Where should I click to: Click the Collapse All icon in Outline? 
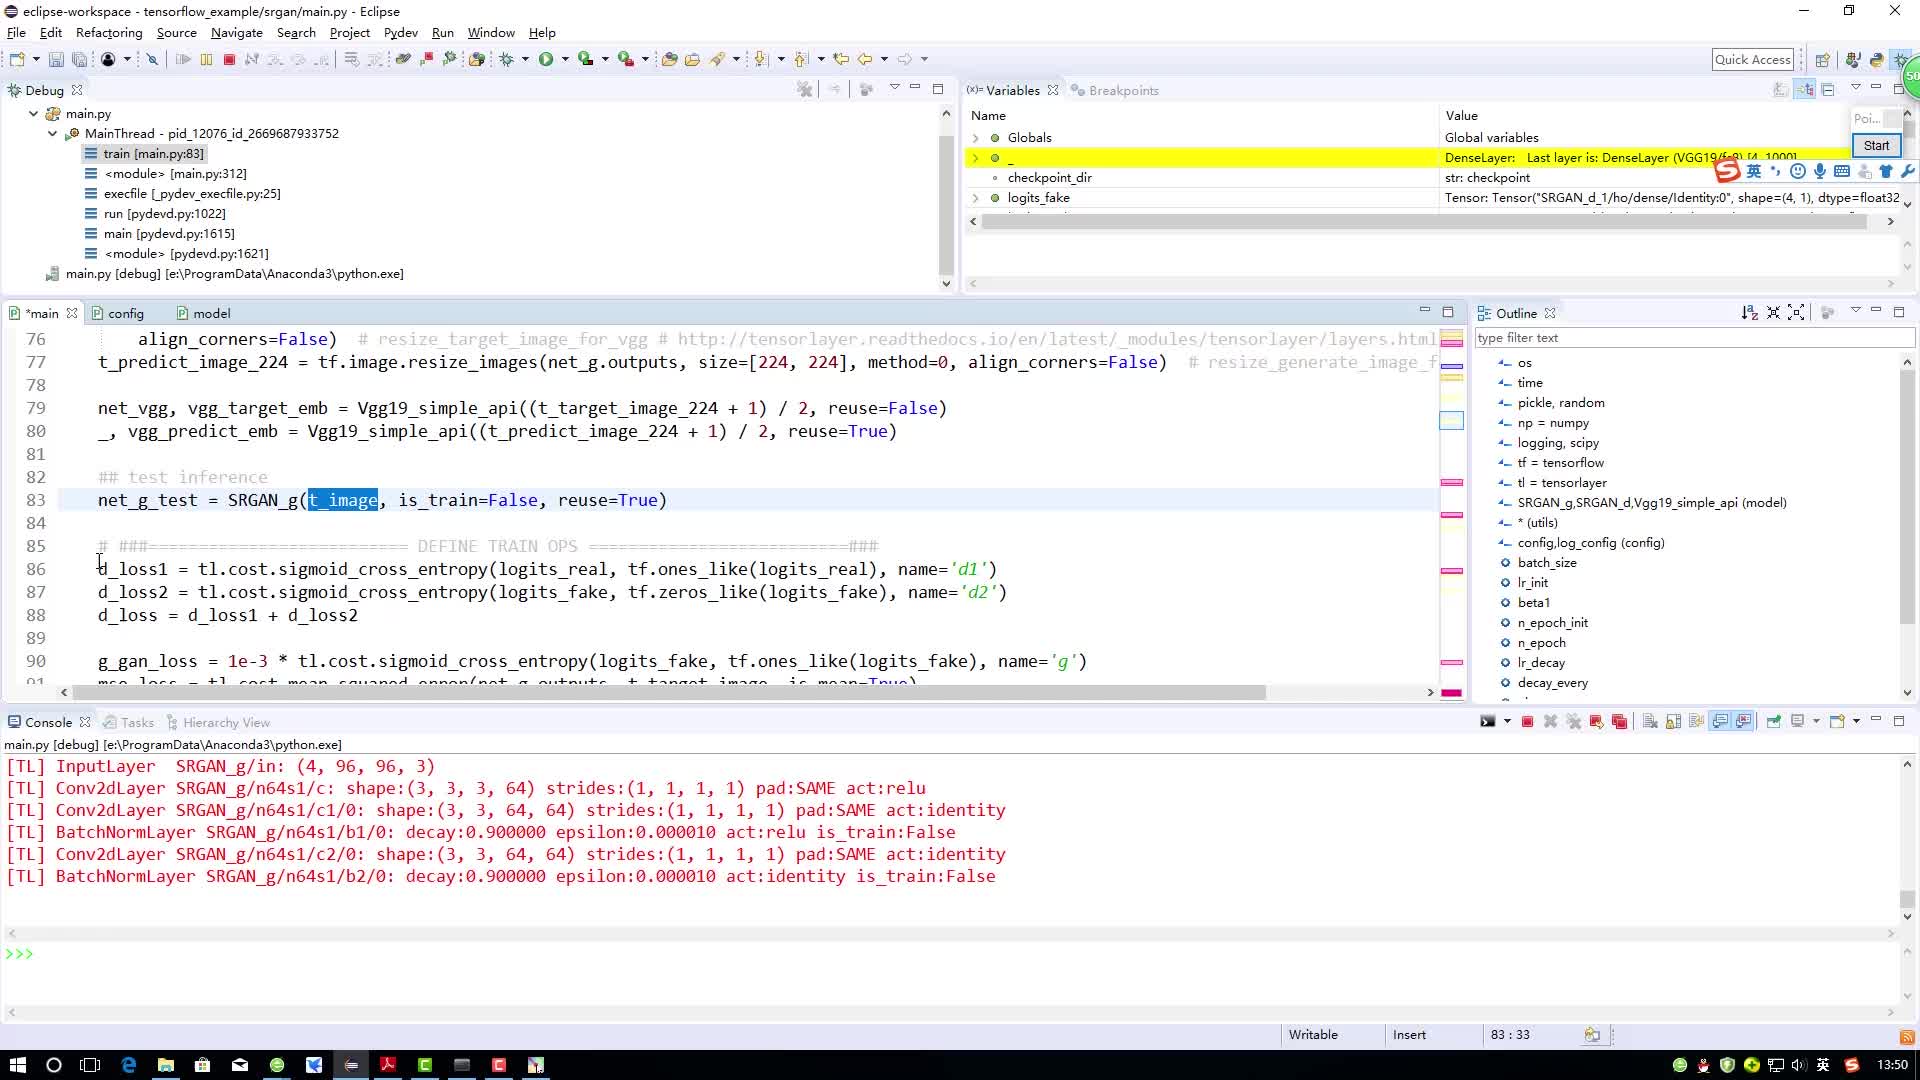coord(1773,313)
